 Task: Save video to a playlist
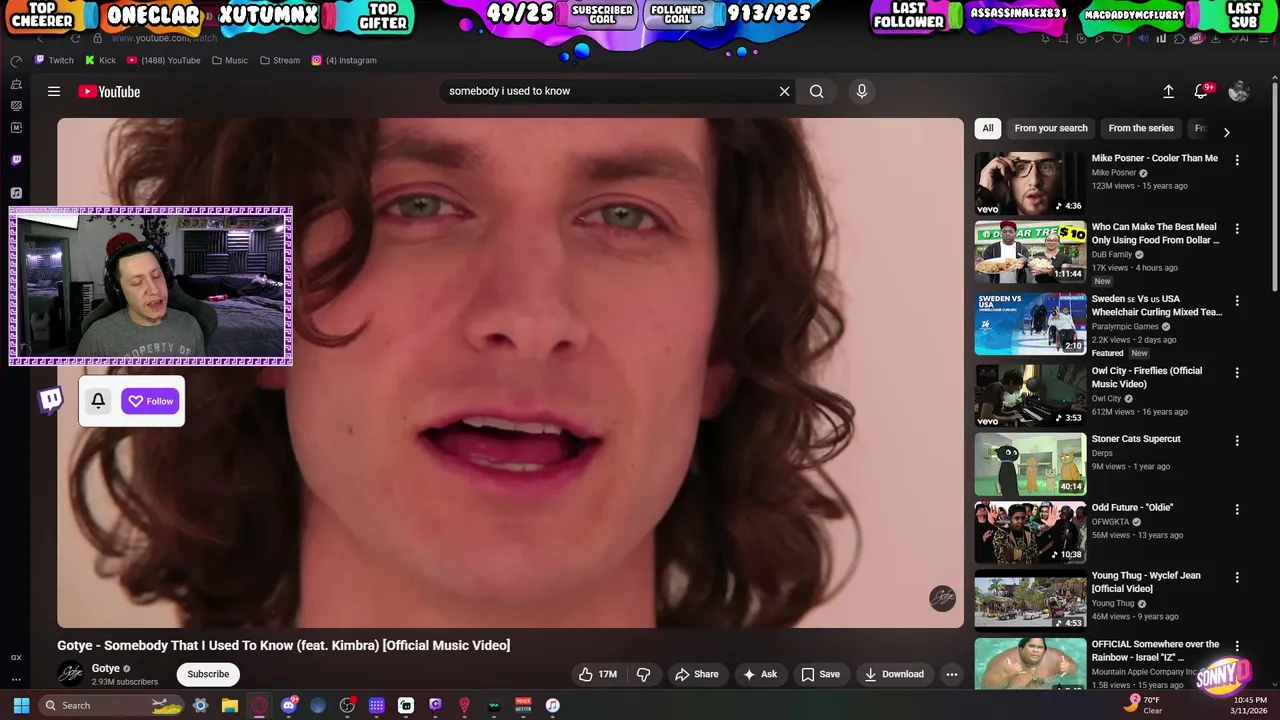820,674
